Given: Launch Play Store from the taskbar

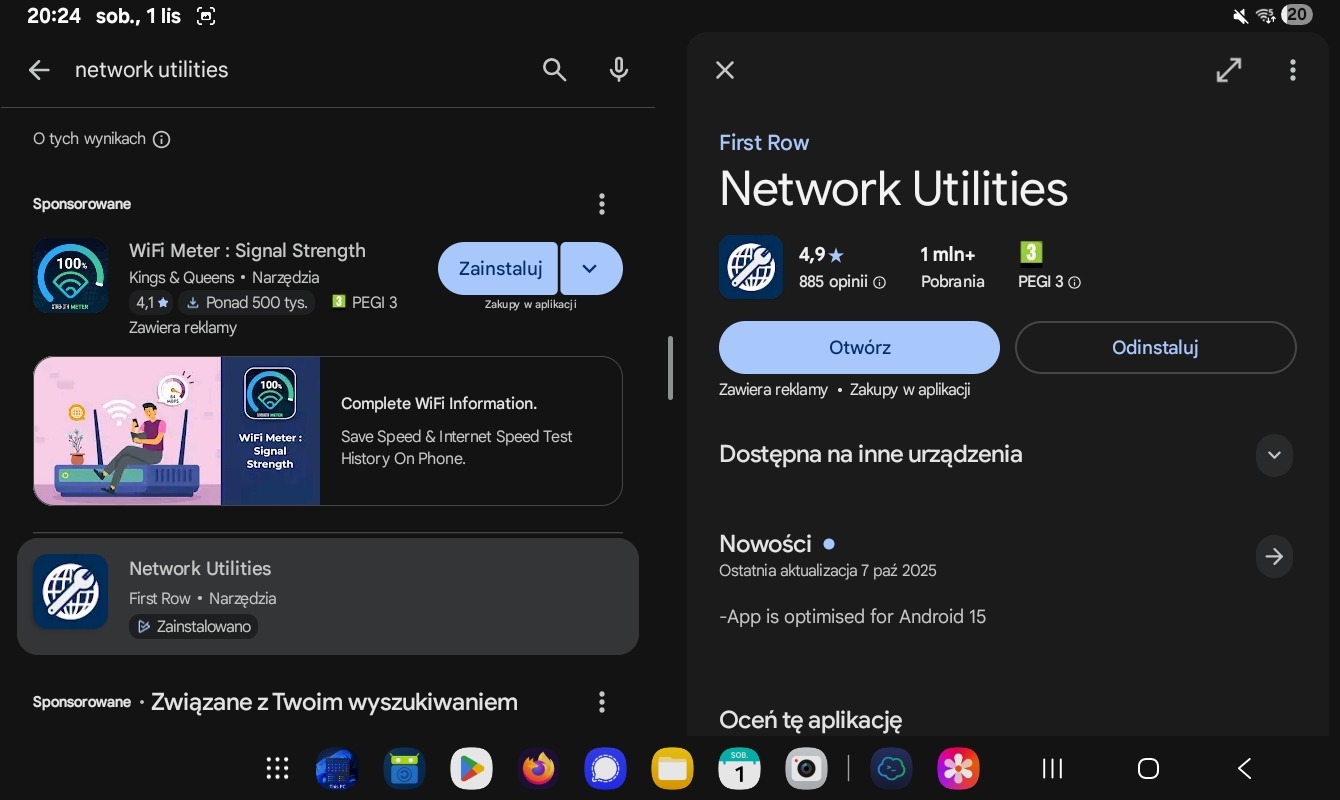Looking at the screenshot, I should tap(471, 768).
